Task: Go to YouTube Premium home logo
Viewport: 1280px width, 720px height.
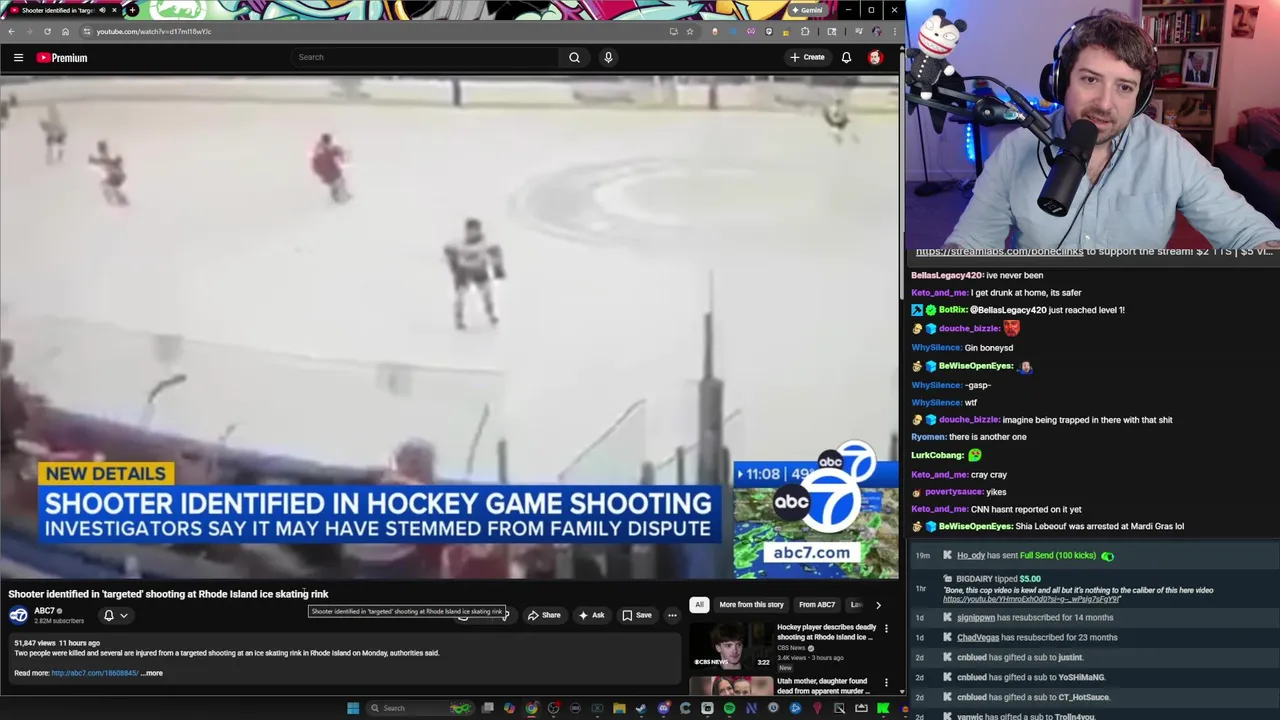Action: coord(62,57)
